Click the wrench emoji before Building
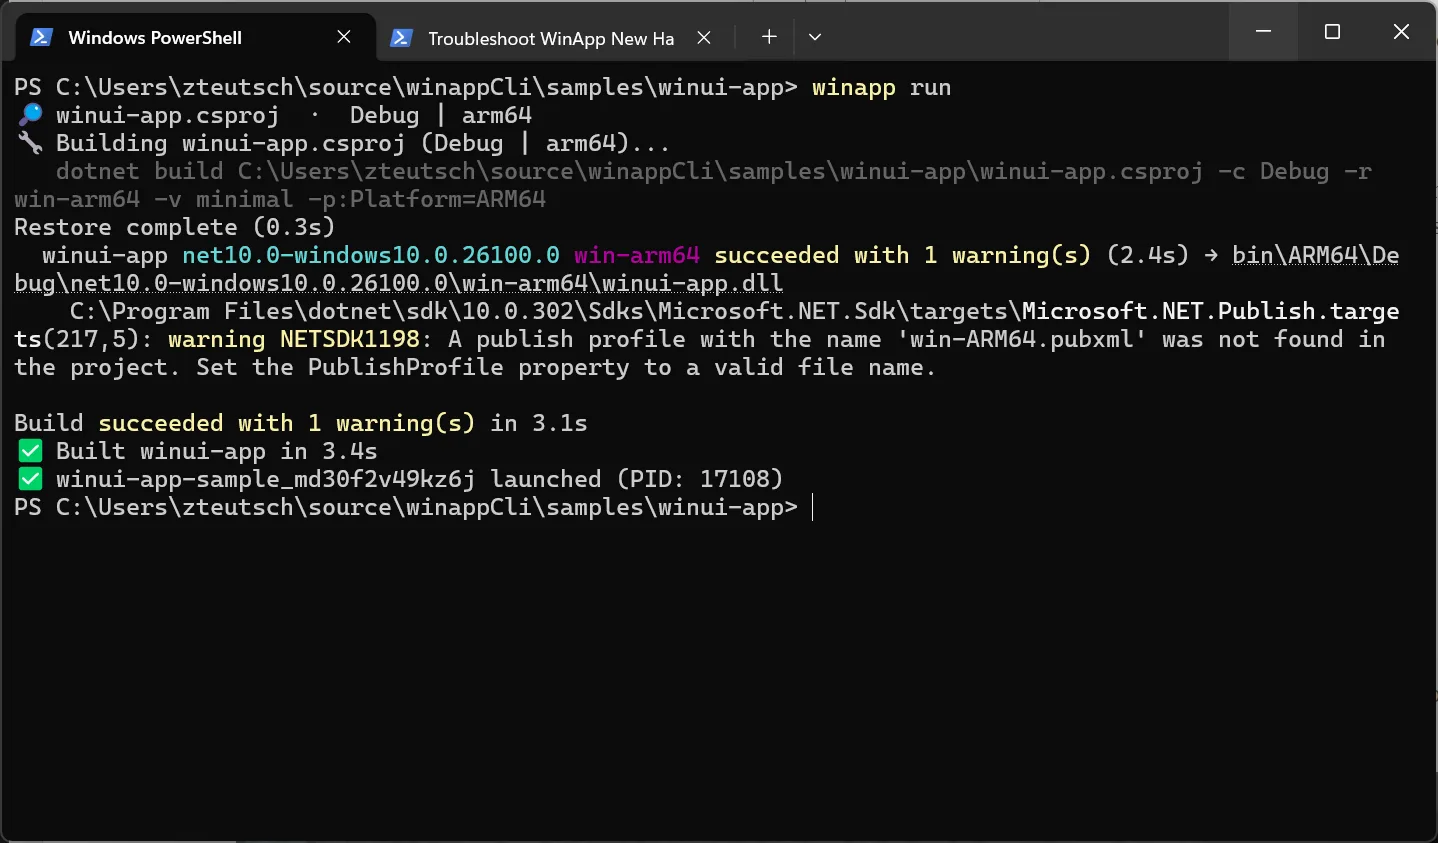1438x843 pixels. (x=31, y=143)
